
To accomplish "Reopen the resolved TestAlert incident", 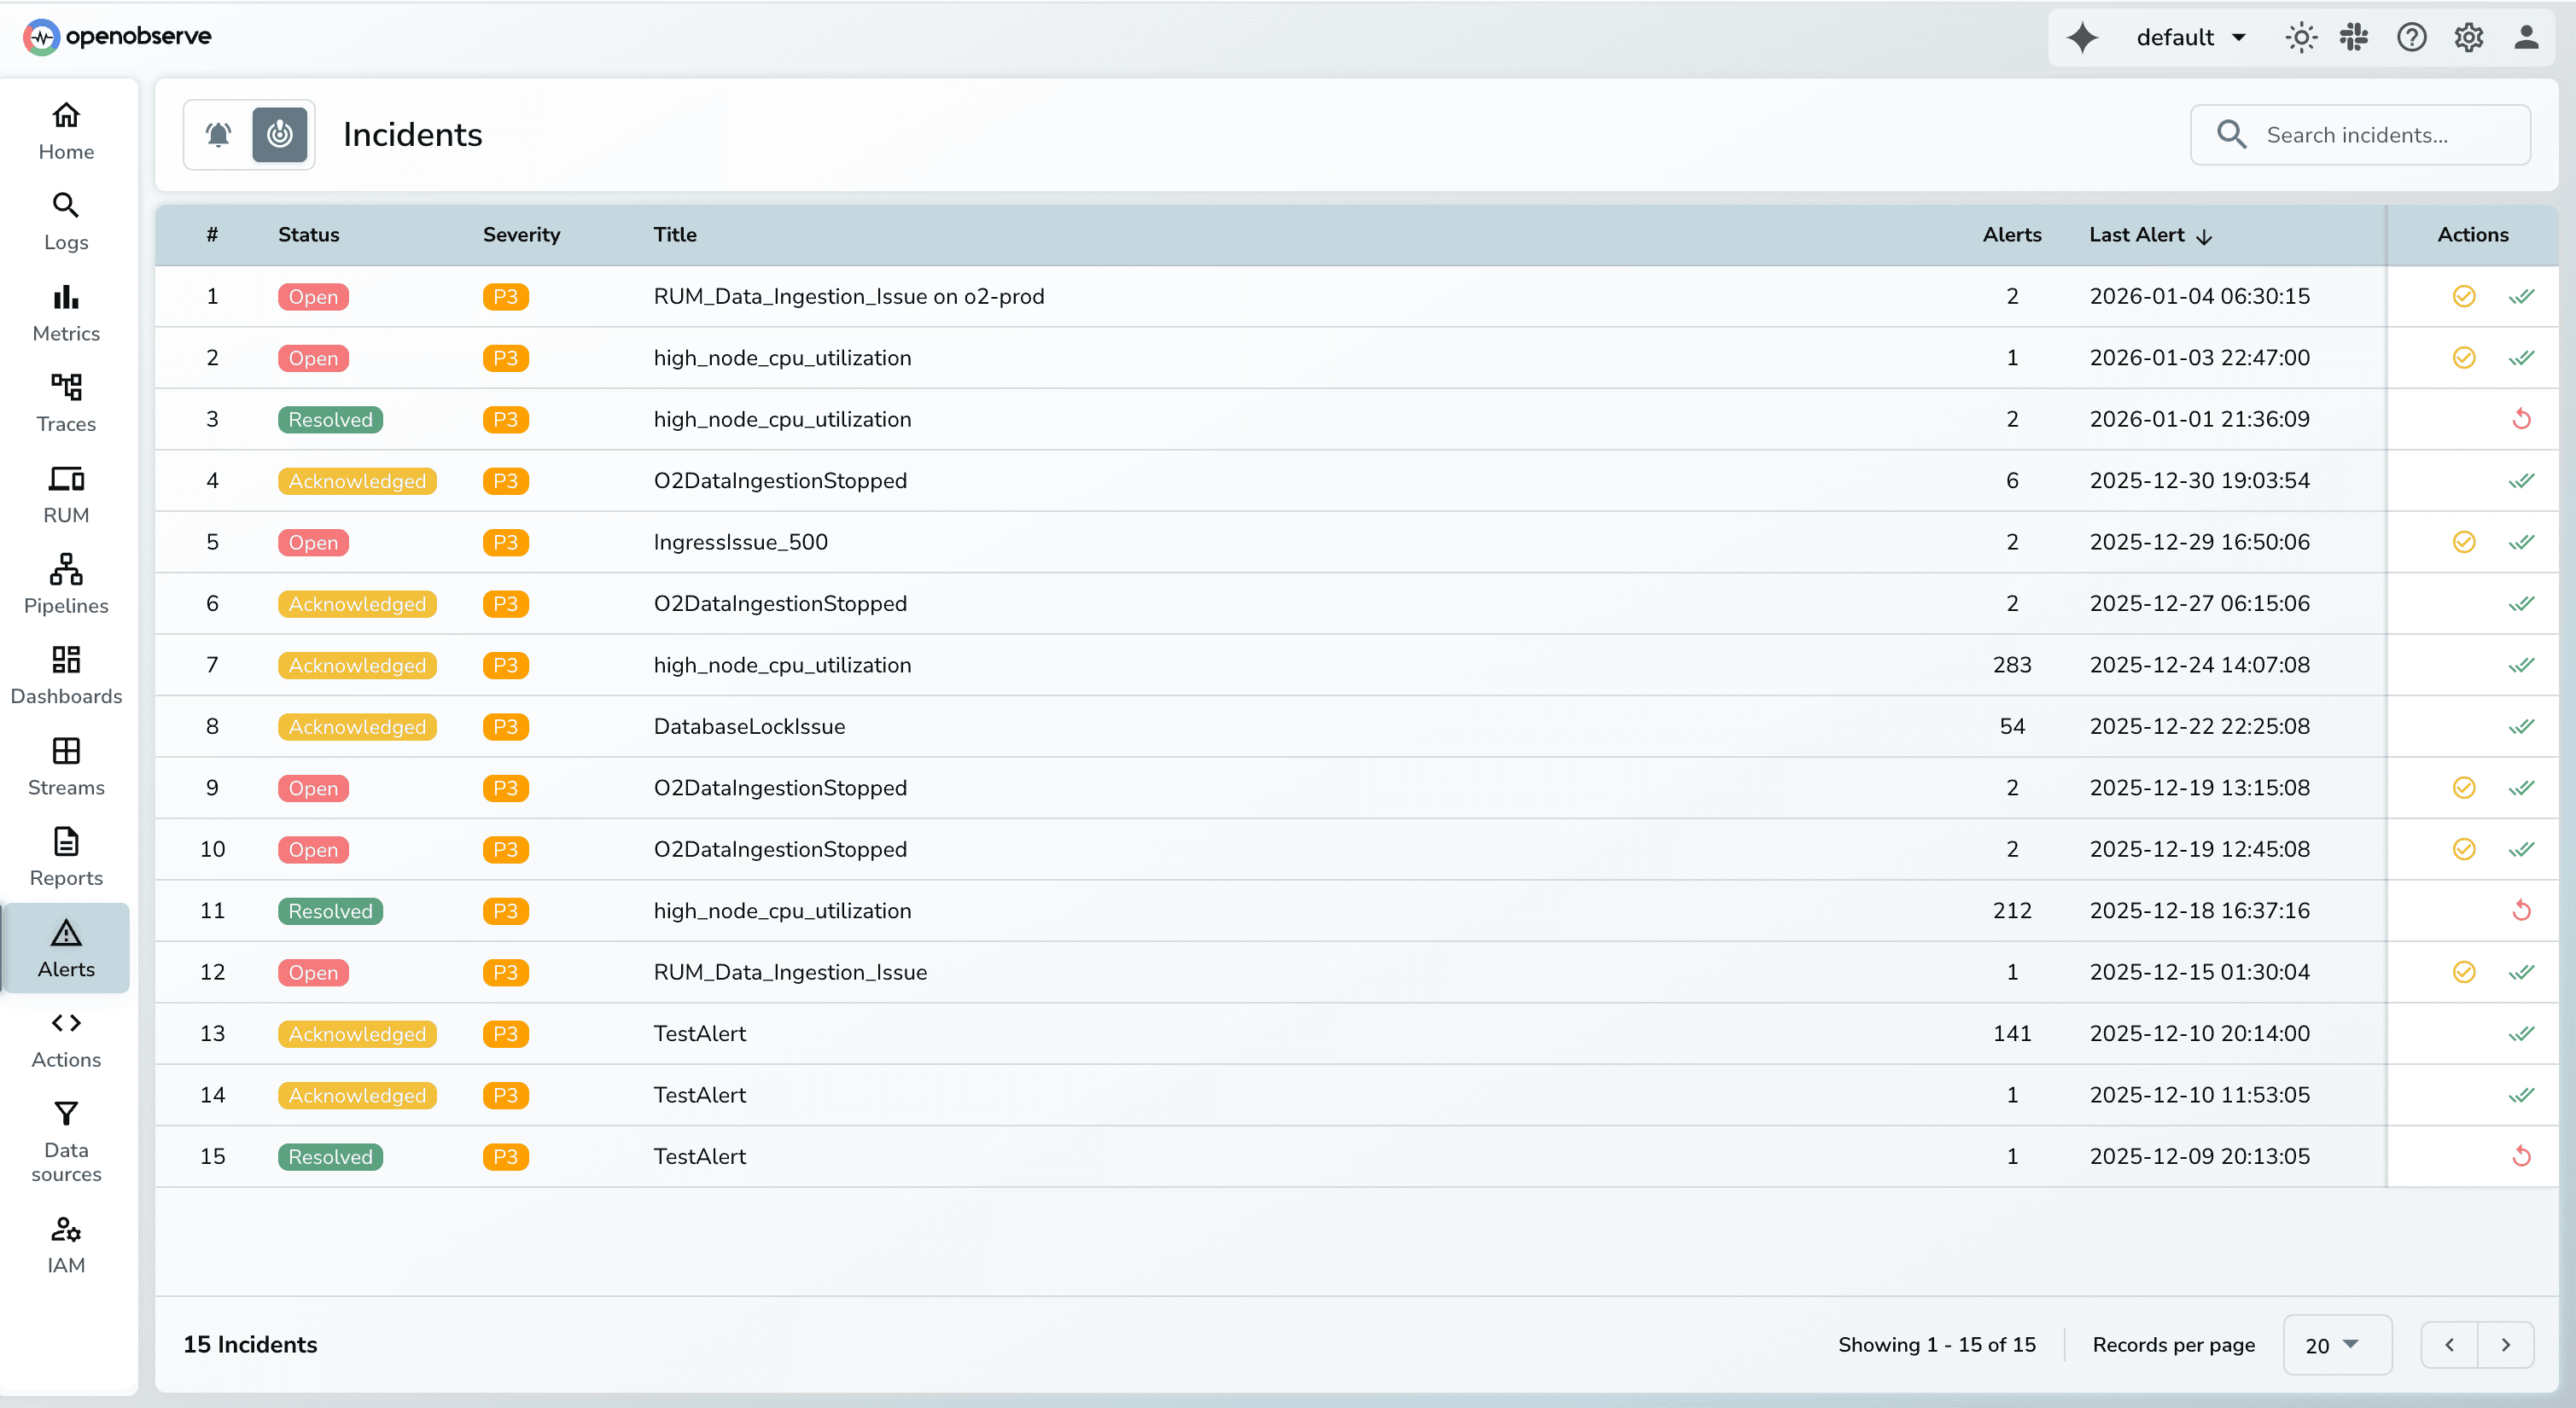I will click(x=2521, y=1156).
